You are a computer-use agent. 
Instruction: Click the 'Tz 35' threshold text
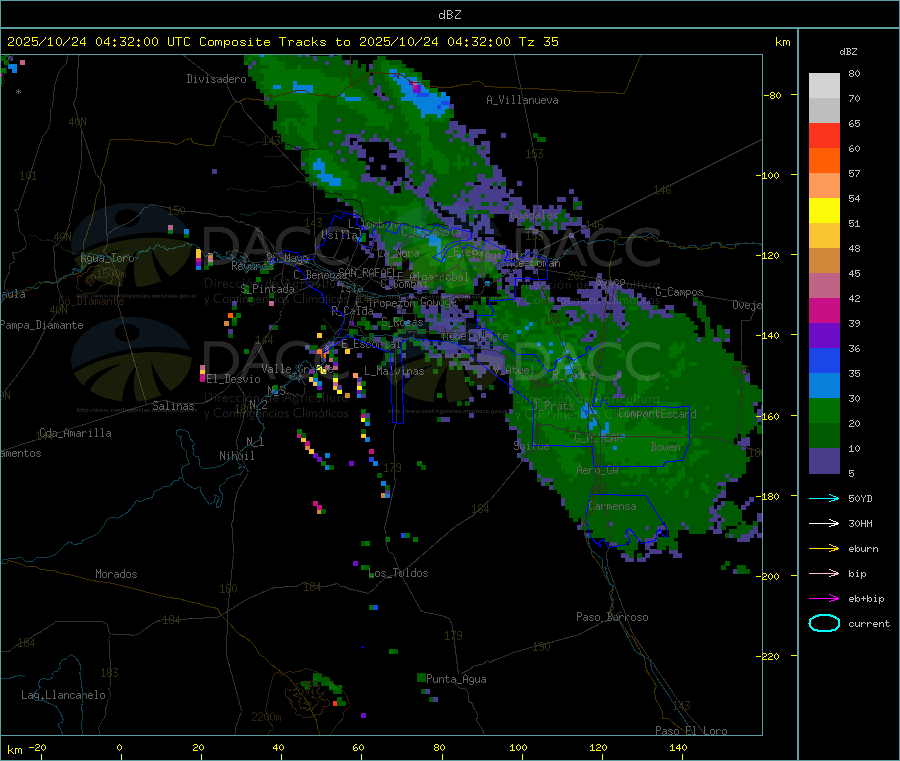(538, 42)
